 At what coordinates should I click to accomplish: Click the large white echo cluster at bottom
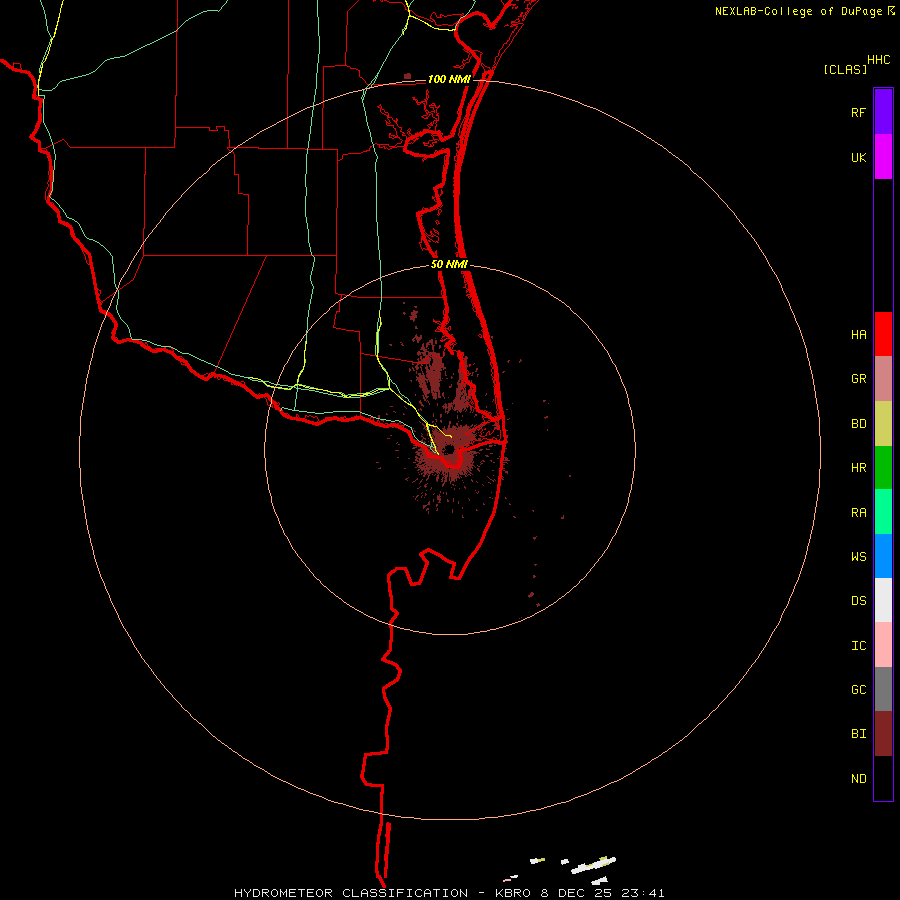(594, 865)
